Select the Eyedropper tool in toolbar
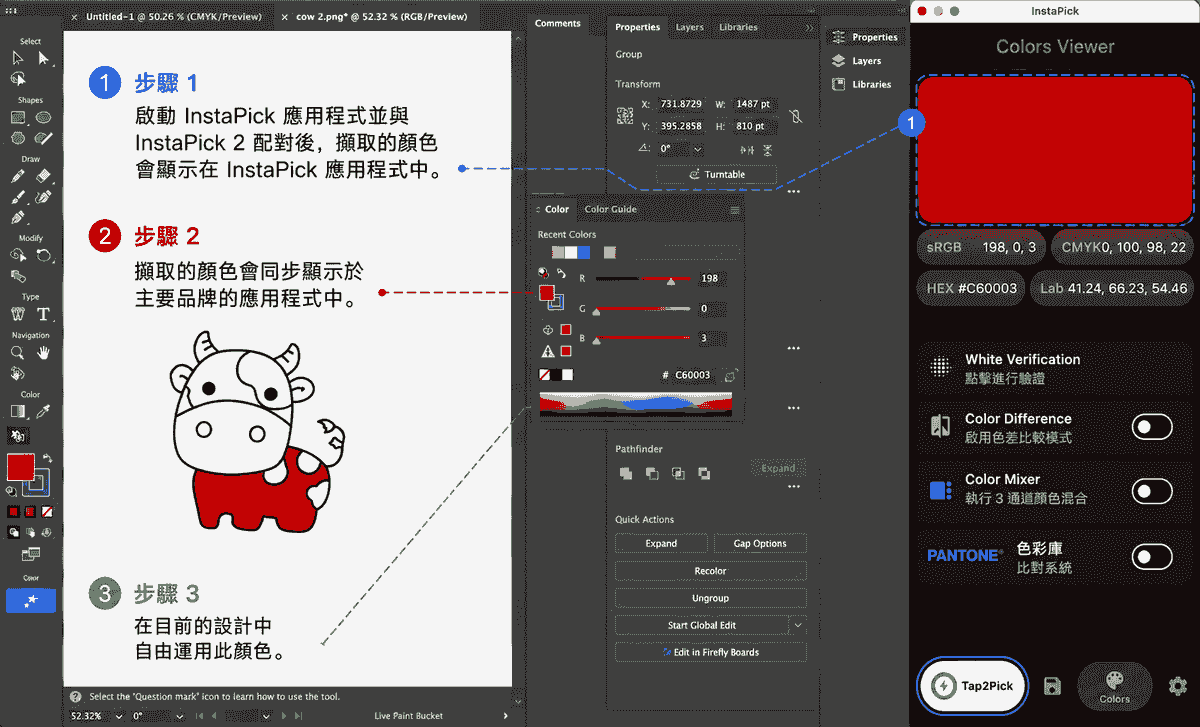The height and width of the screenshot is (727, 1200). click(x=44, y=411)
